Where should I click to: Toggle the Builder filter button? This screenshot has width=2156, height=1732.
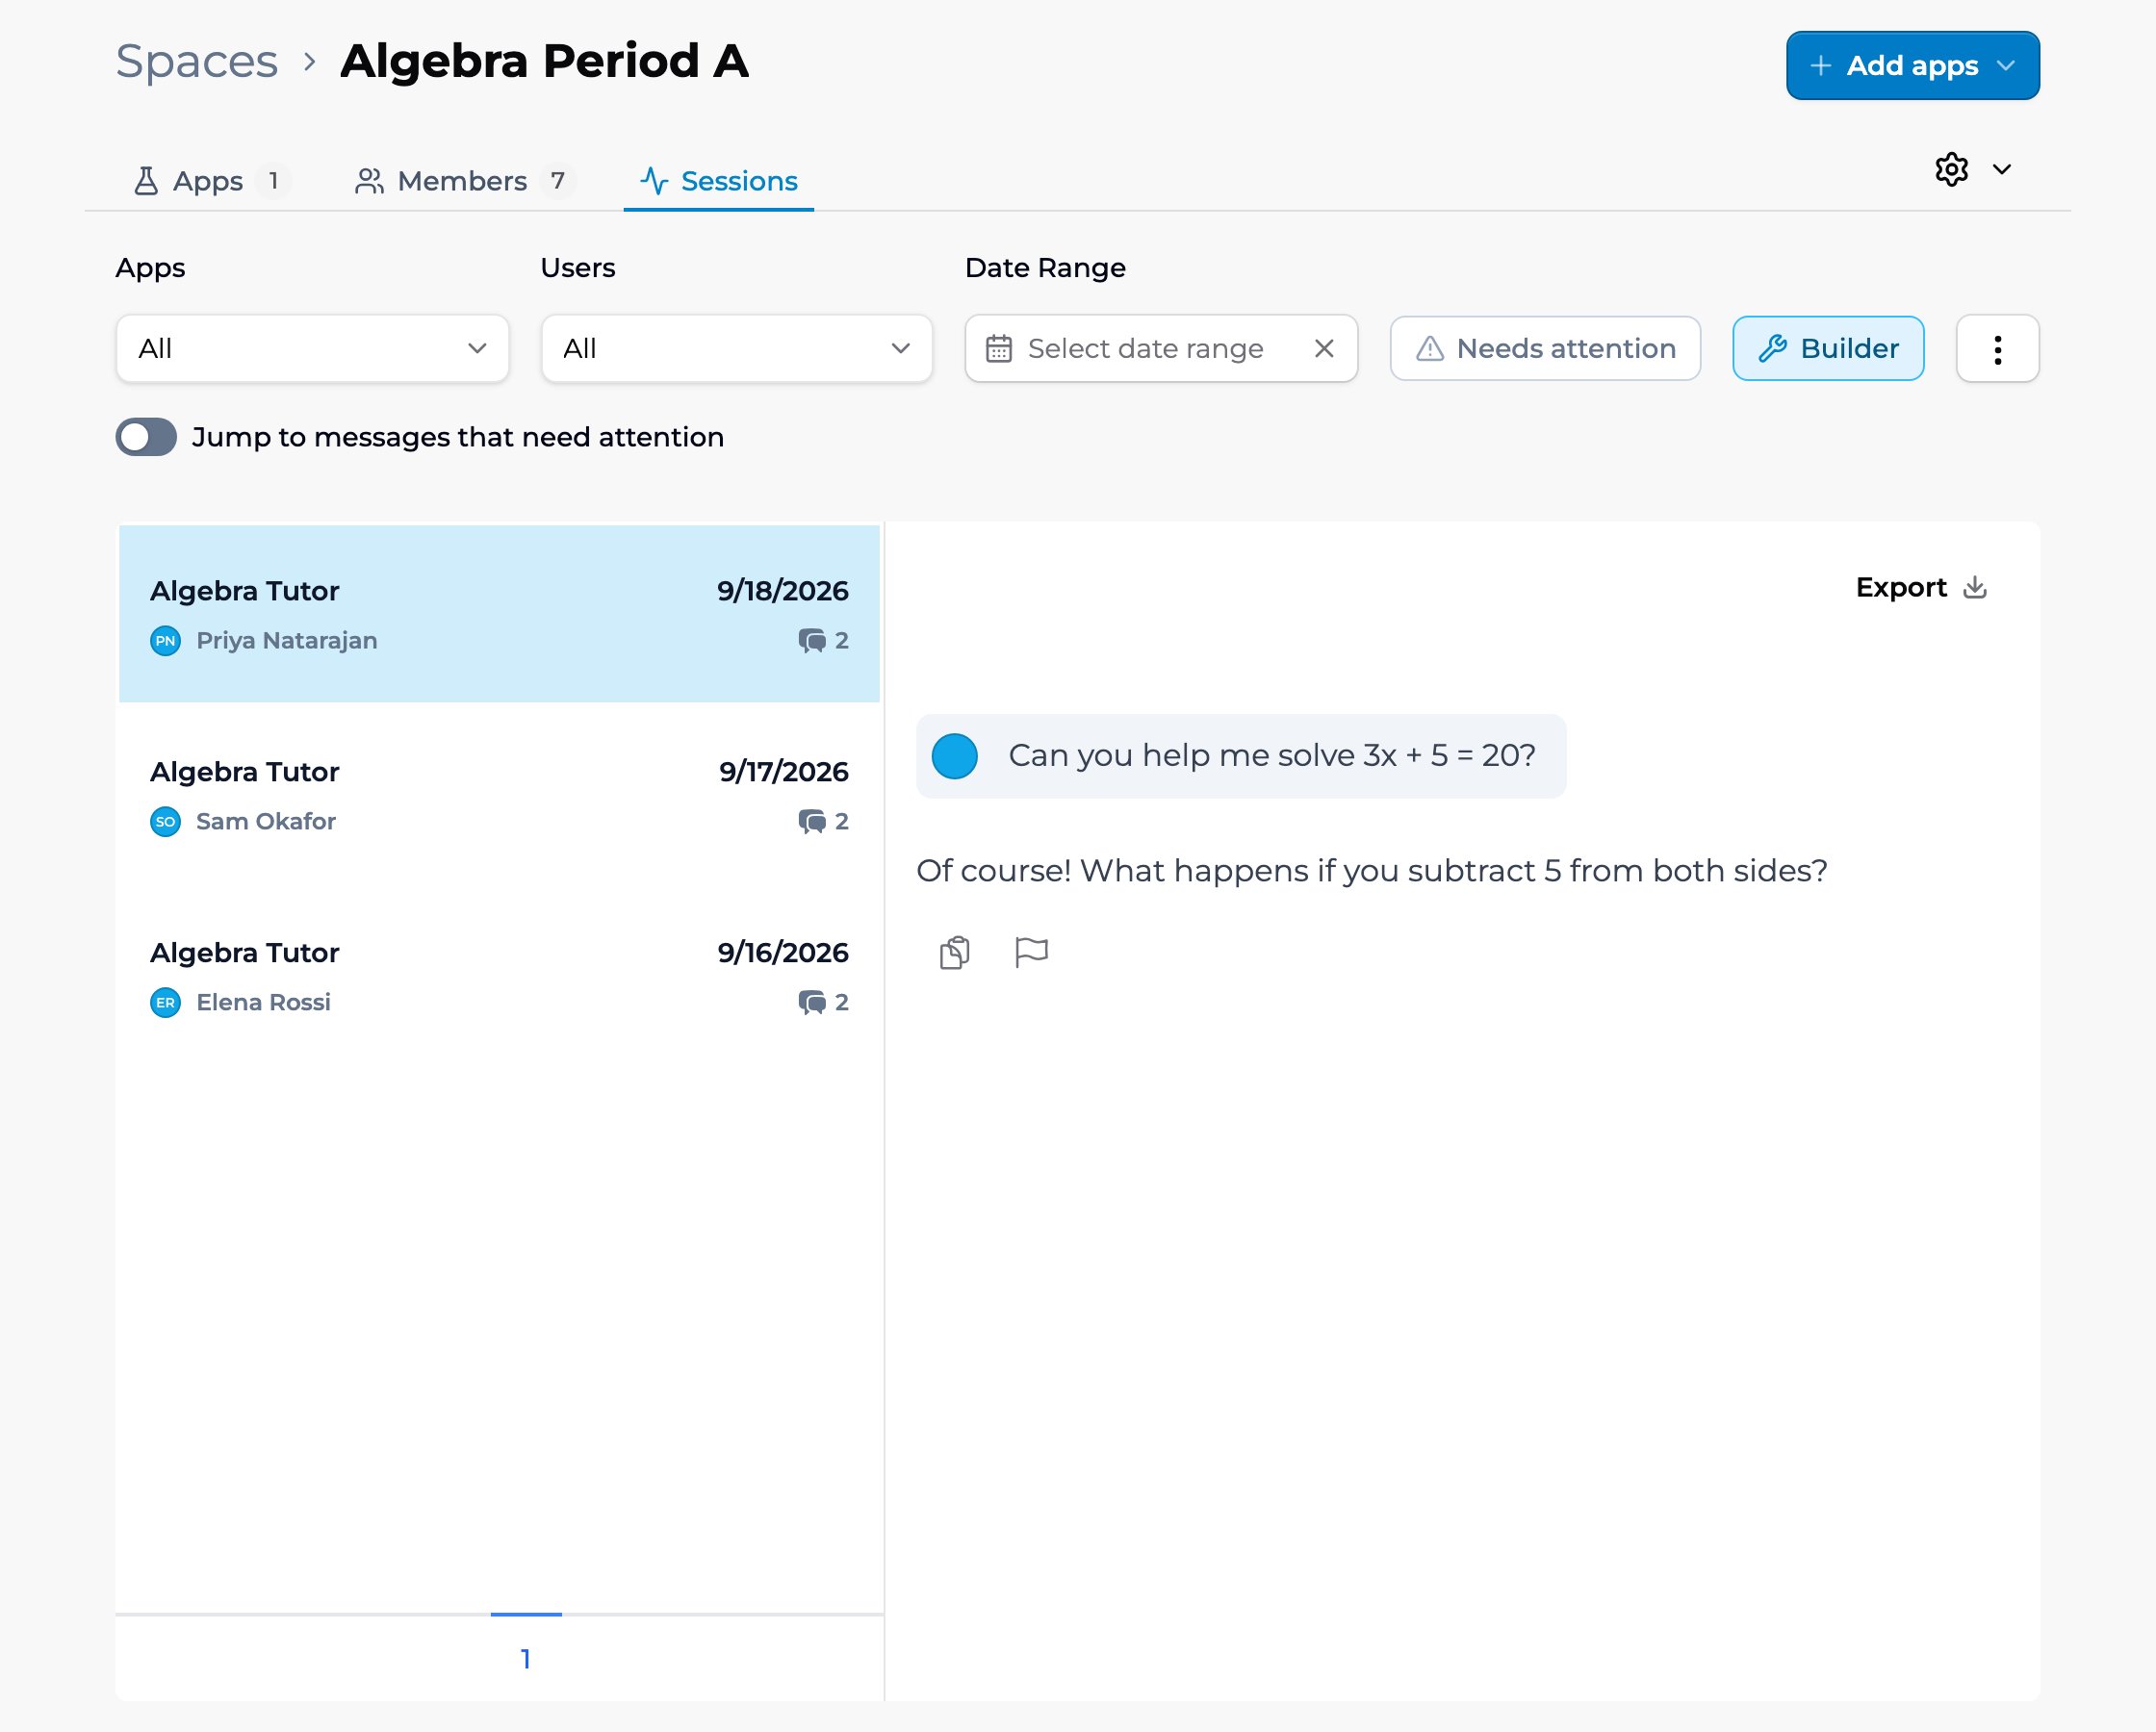(x=1828, y=348)
